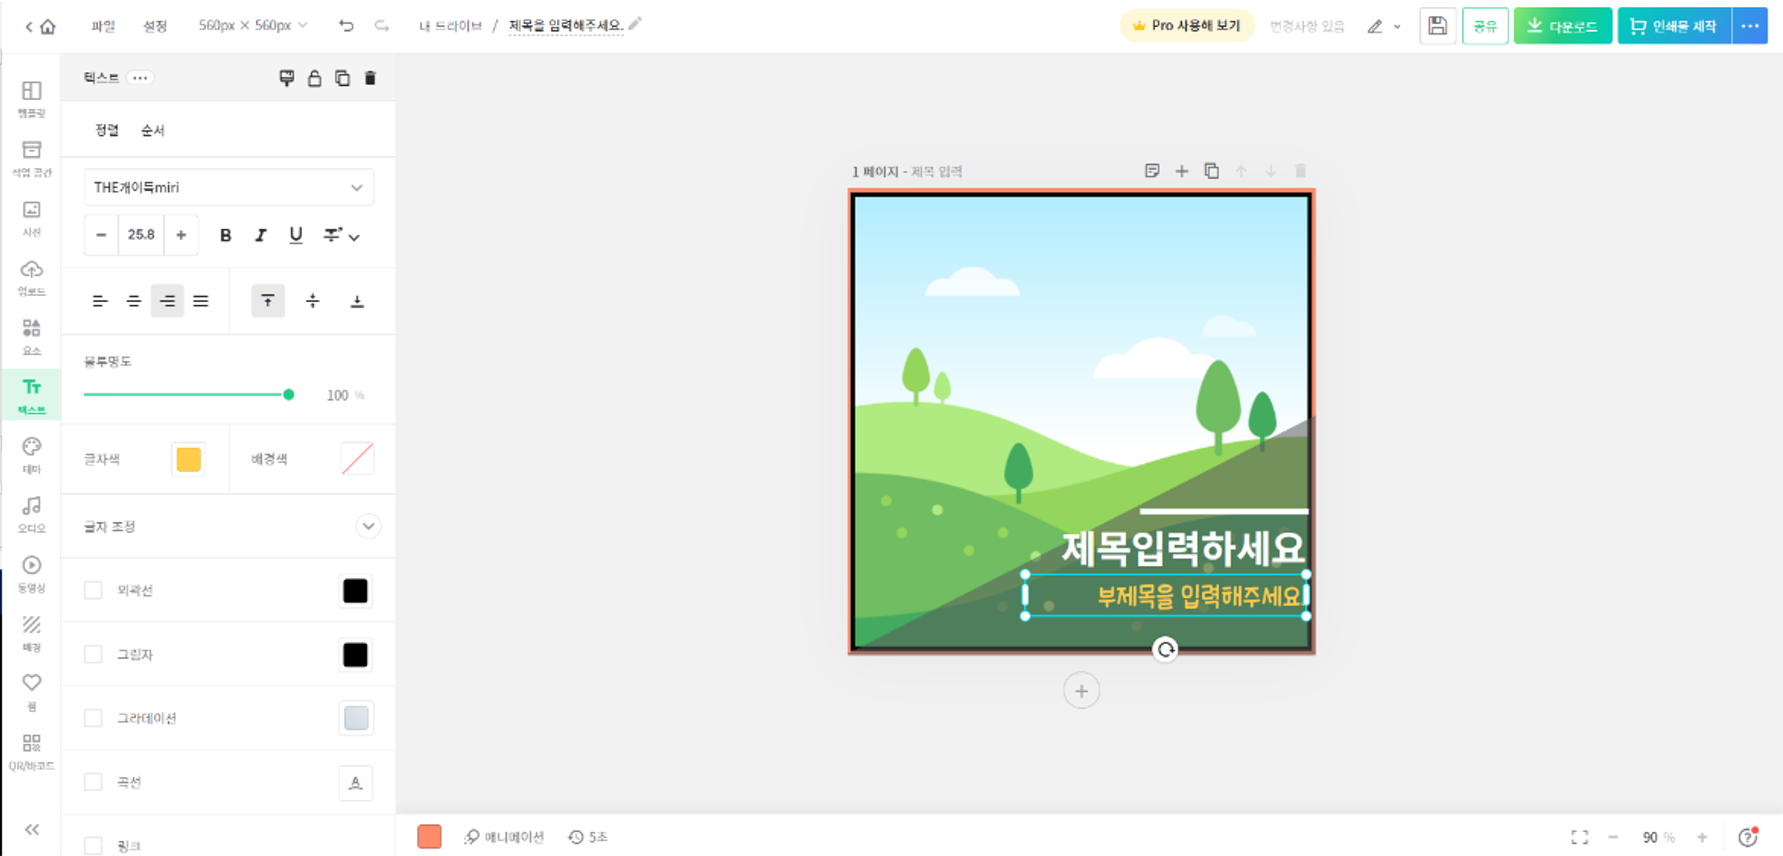
Task: Increase font size with plus button
Action: point(181,235)
